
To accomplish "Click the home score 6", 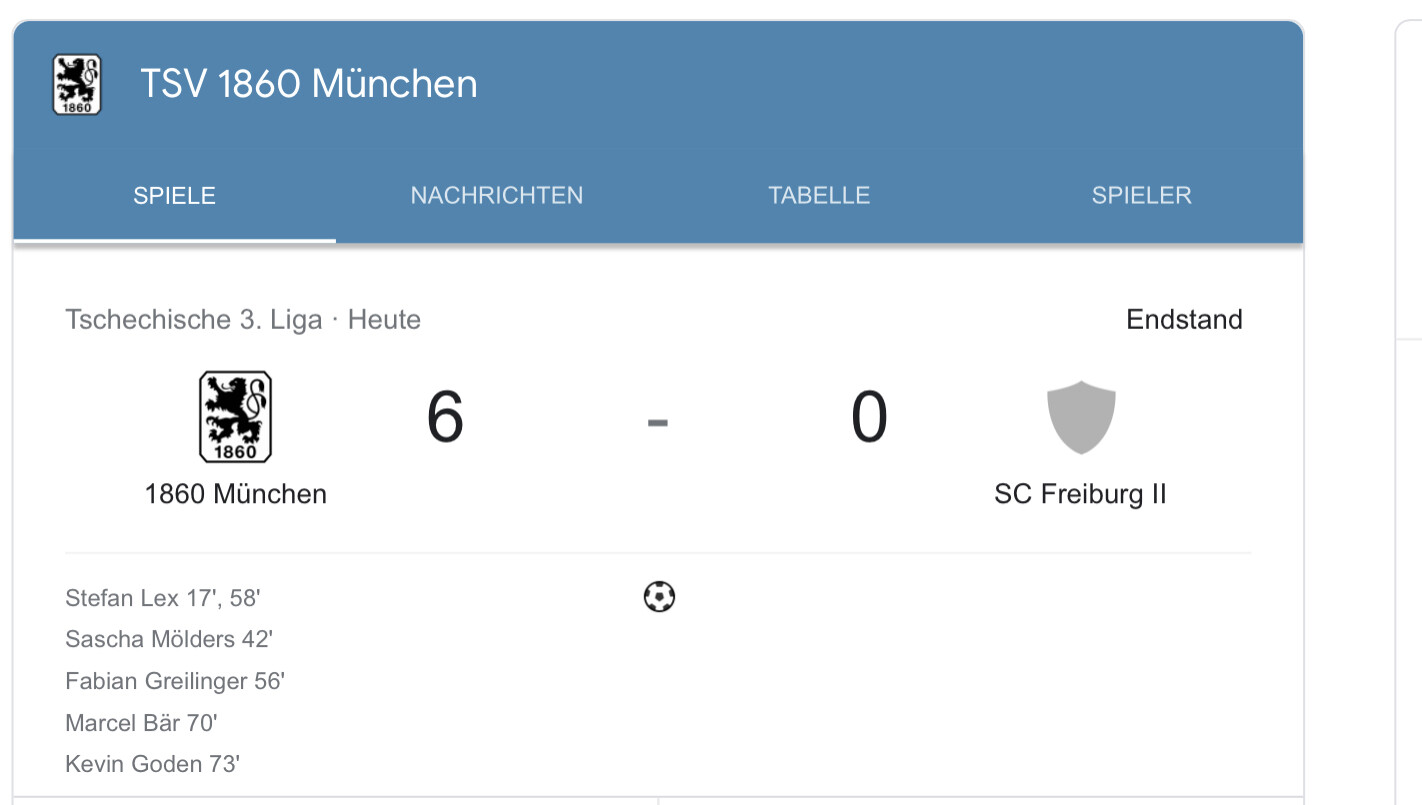I will [445, 417].
